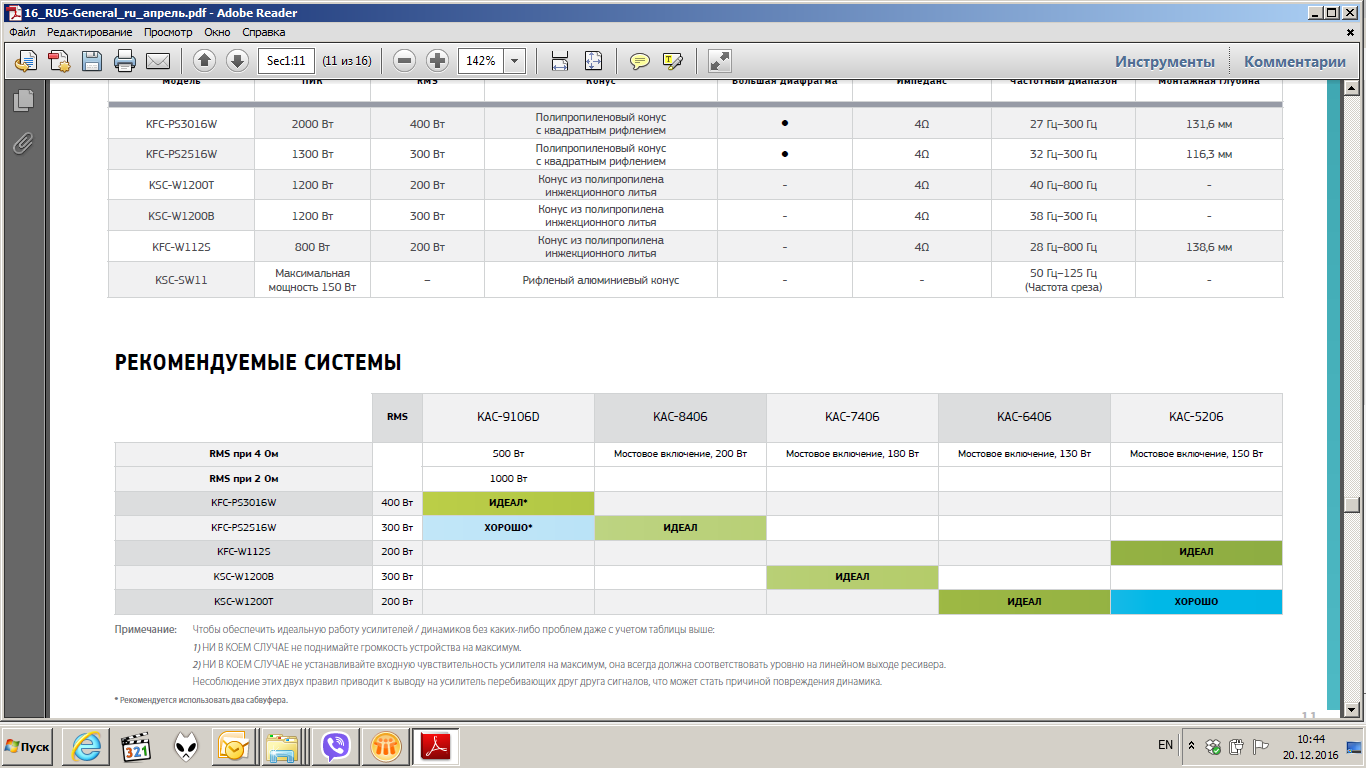
Task: Open Windows Explorer taskbar icon
Action: coord(285,746)
